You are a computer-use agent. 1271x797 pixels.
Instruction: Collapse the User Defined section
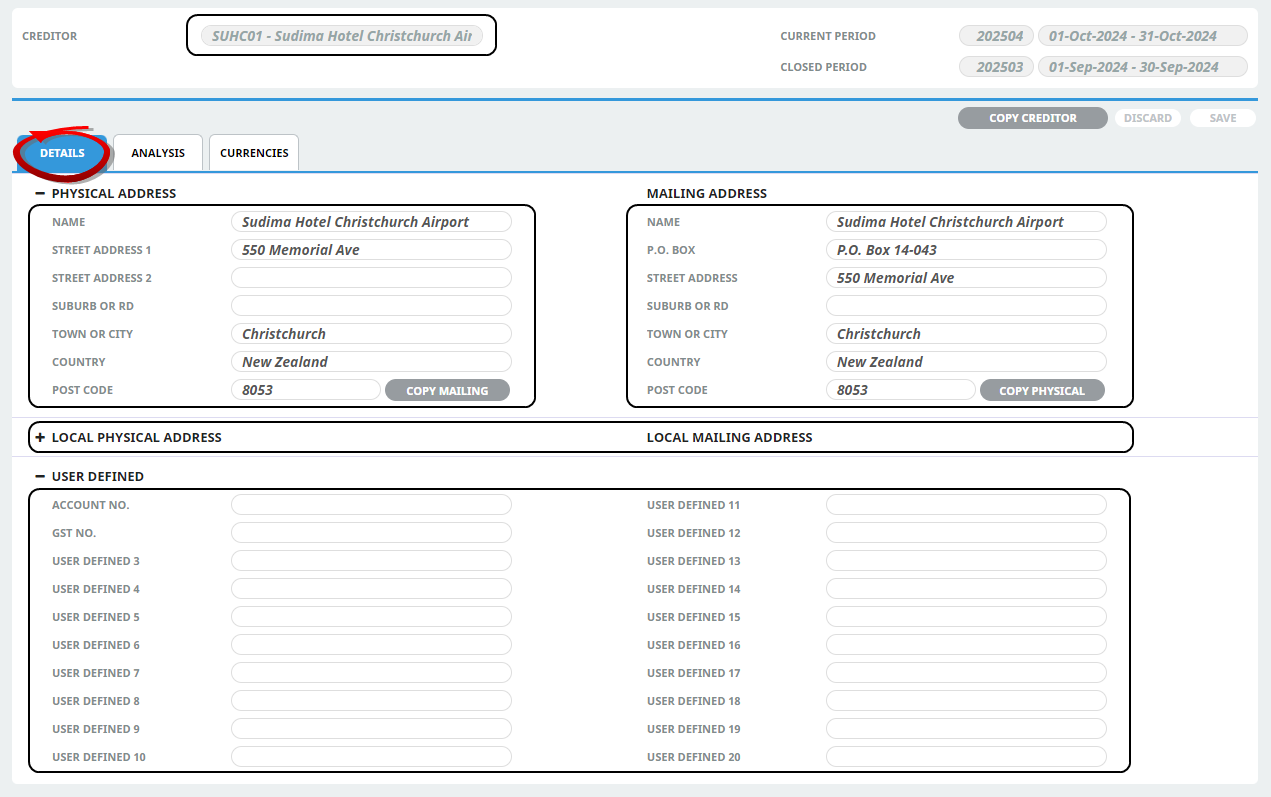40,477
